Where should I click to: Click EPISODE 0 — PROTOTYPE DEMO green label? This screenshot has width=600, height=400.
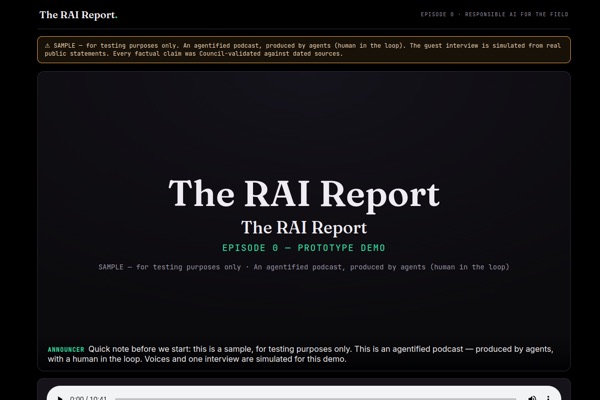[x=304, y=248]
